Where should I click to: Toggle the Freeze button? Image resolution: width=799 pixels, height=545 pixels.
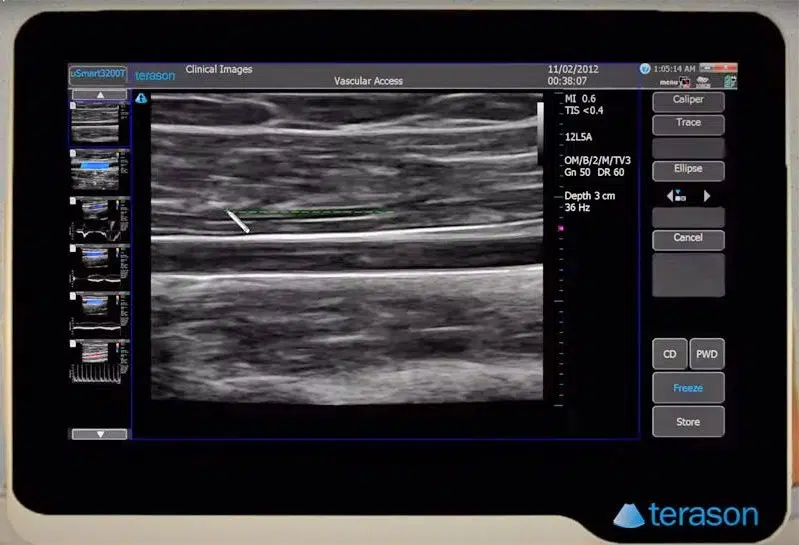pos(688,388)
